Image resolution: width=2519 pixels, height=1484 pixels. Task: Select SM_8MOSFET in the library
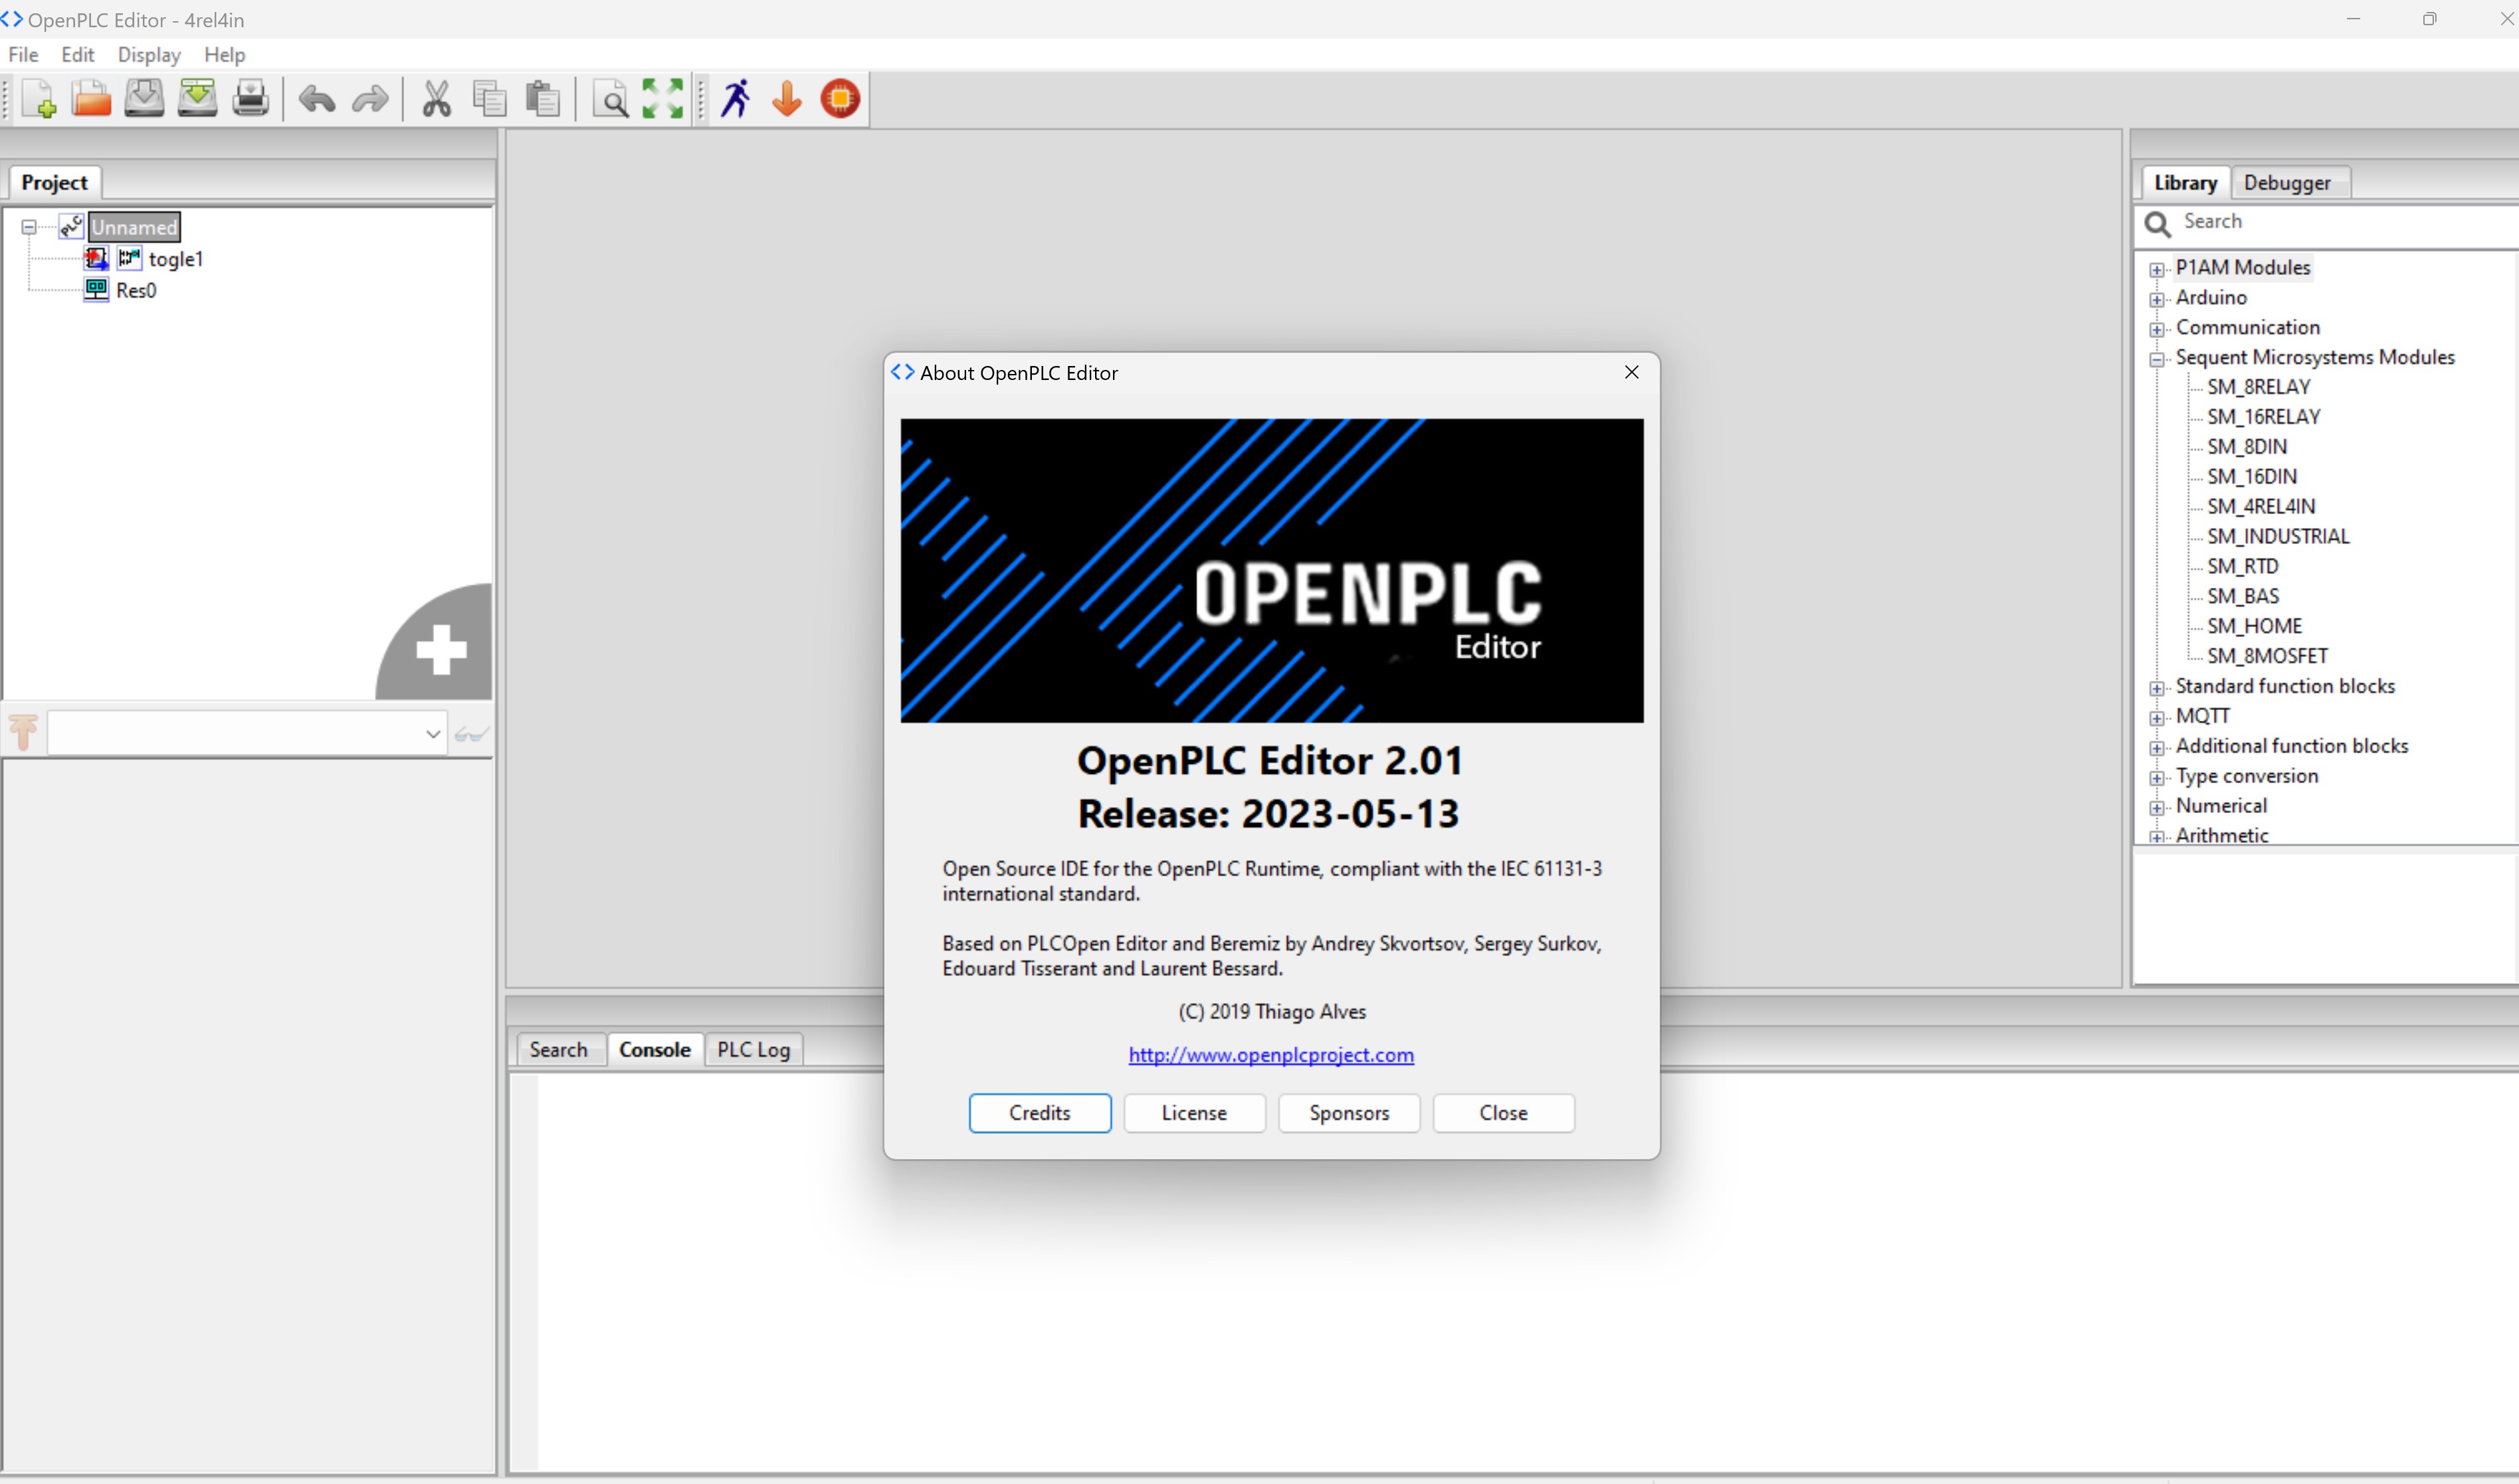coord(2267,656)
